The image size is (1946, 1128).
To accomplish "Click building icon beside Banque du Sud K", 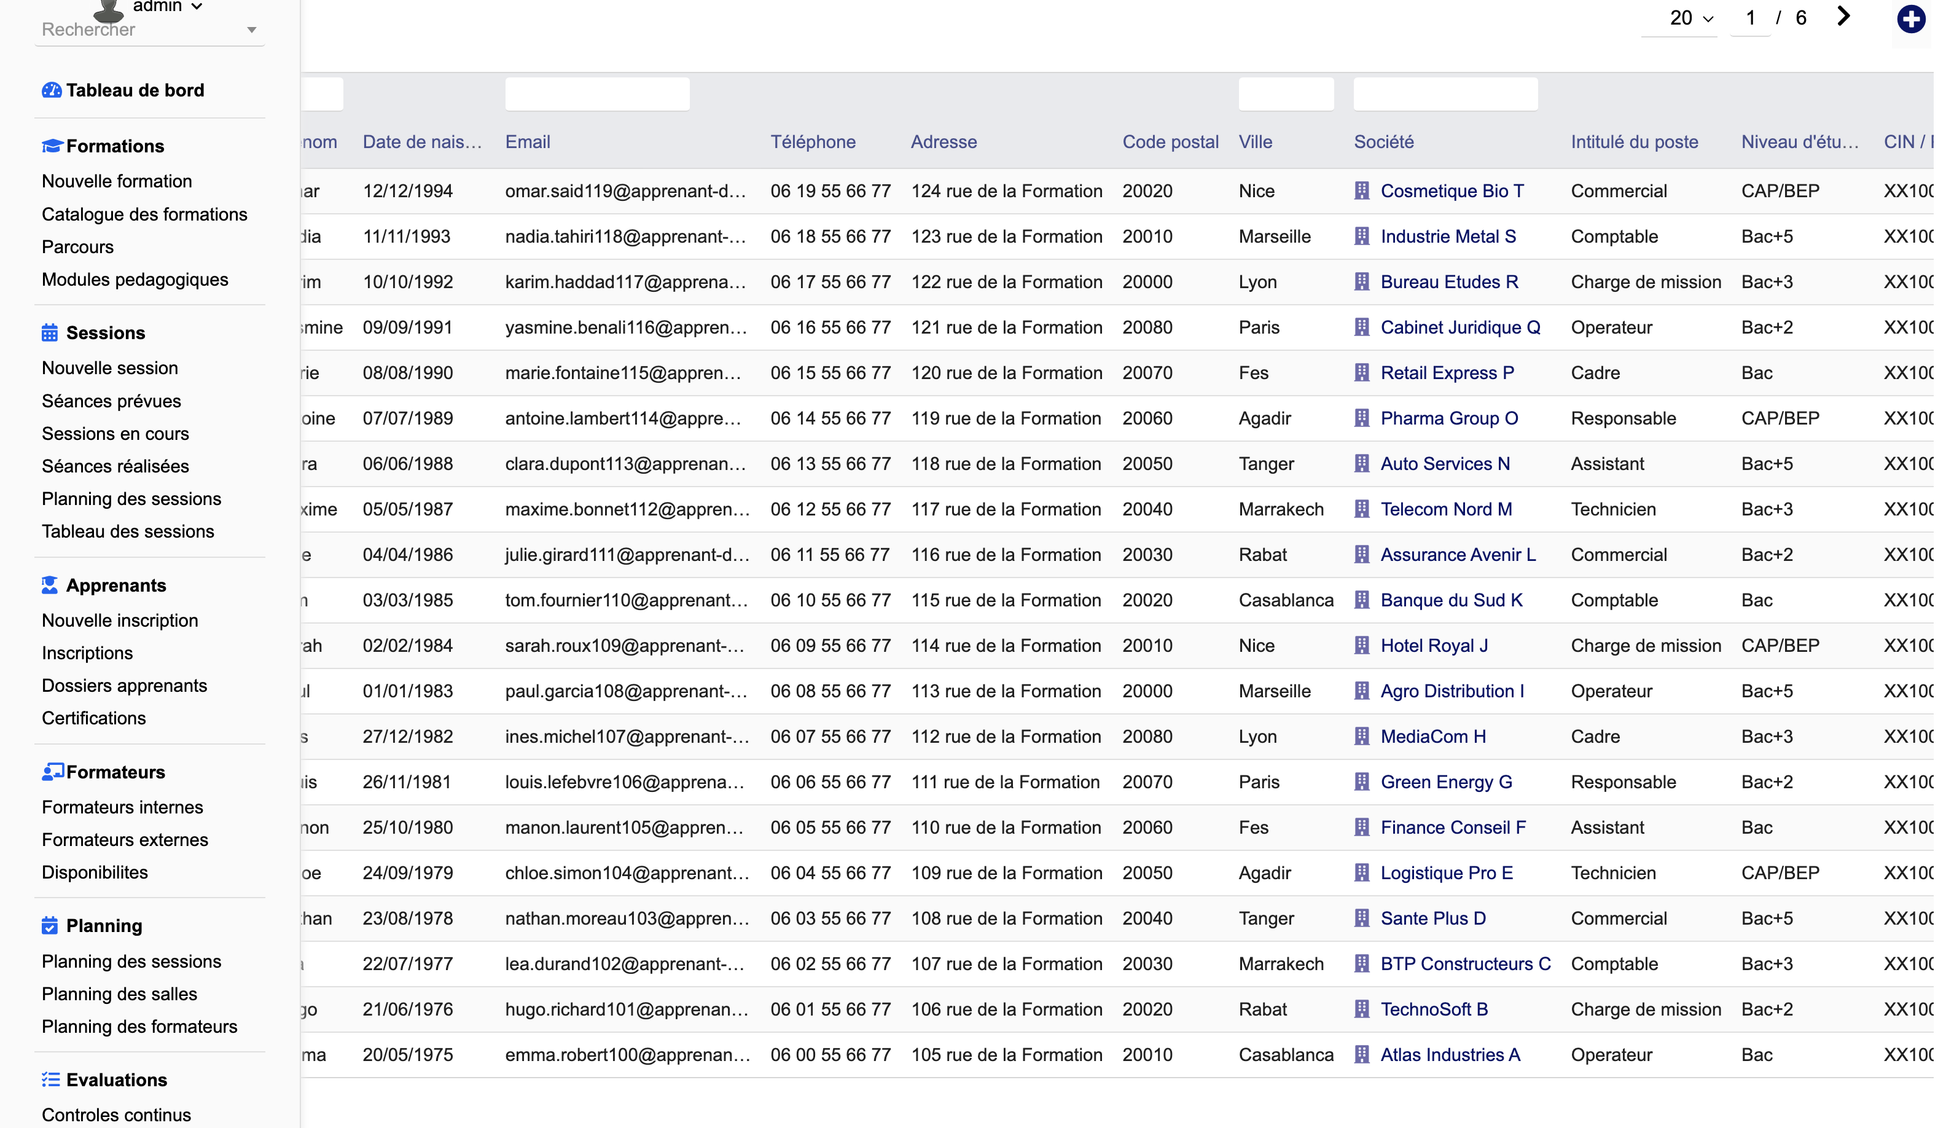I will coord(1362,601).
